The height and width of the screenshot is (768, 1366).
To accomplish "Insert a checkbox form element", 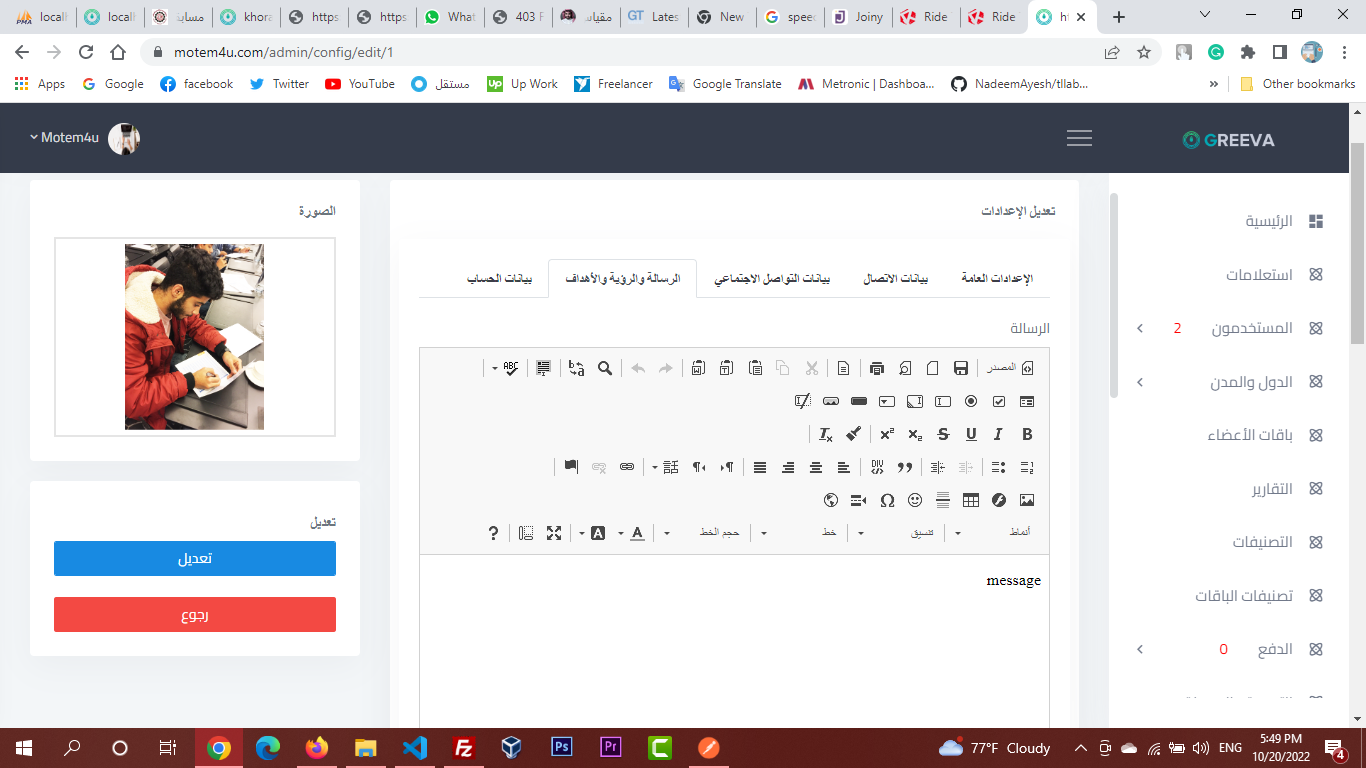I will pyautogui.click(x=999, y=402).
